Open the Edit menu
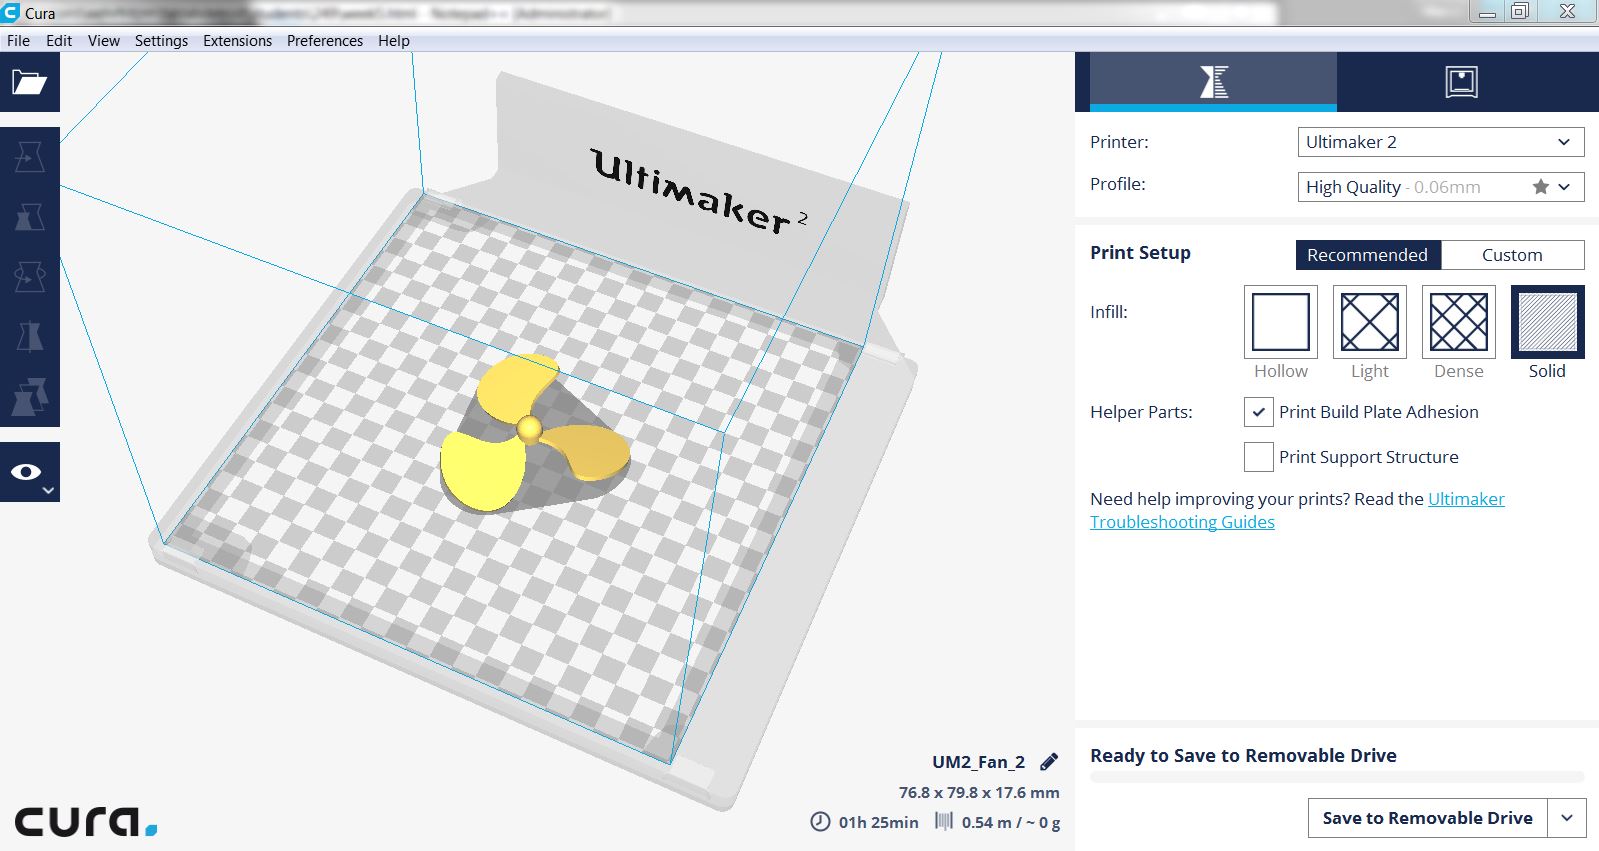The image size is (1599, 851). (x=59, y=41)
